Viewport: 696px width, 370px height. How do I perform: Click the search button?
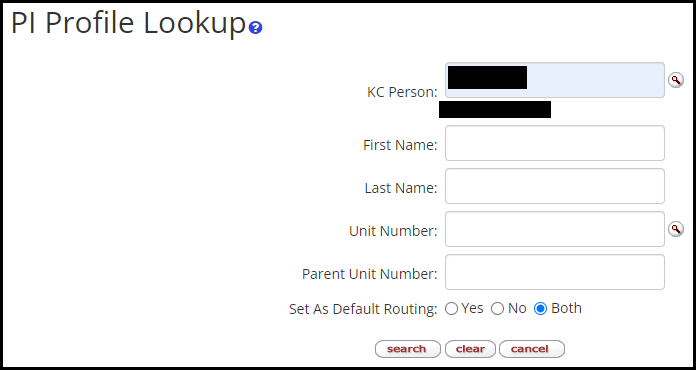coord(407,349)
